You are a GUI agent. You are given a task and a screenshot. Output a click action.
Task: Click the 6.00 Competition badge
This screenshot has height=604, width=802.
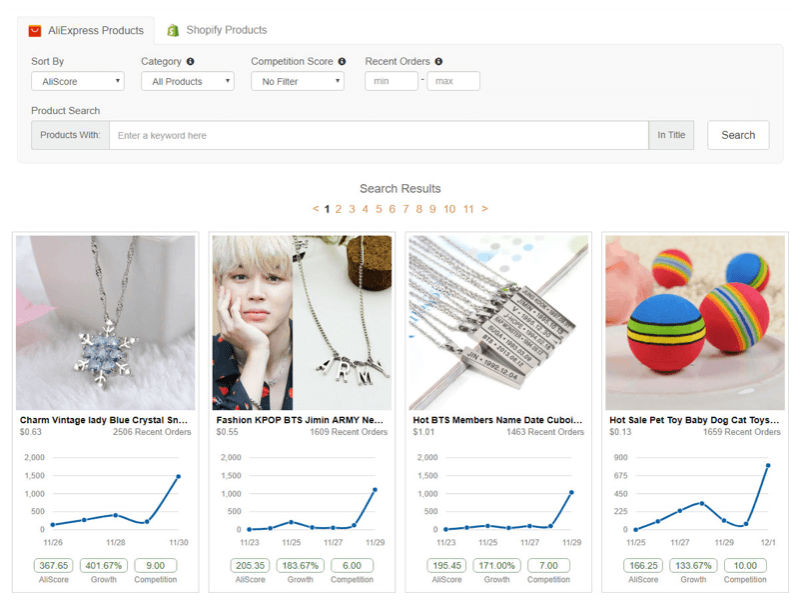352,566
